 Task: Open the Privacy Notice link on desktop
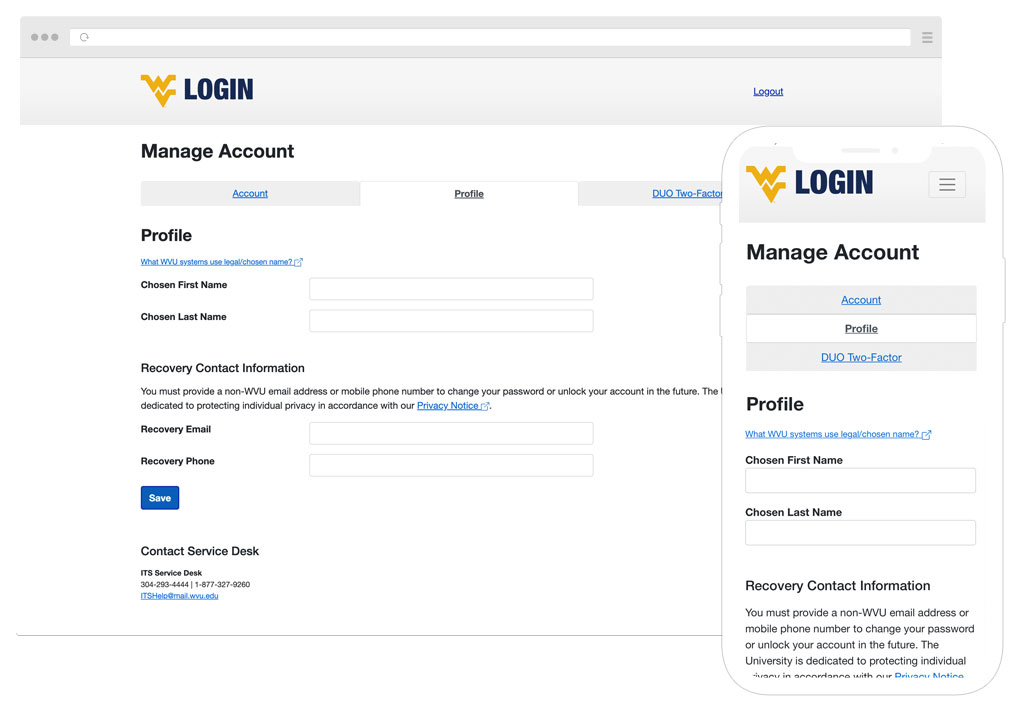click(448, 406)
